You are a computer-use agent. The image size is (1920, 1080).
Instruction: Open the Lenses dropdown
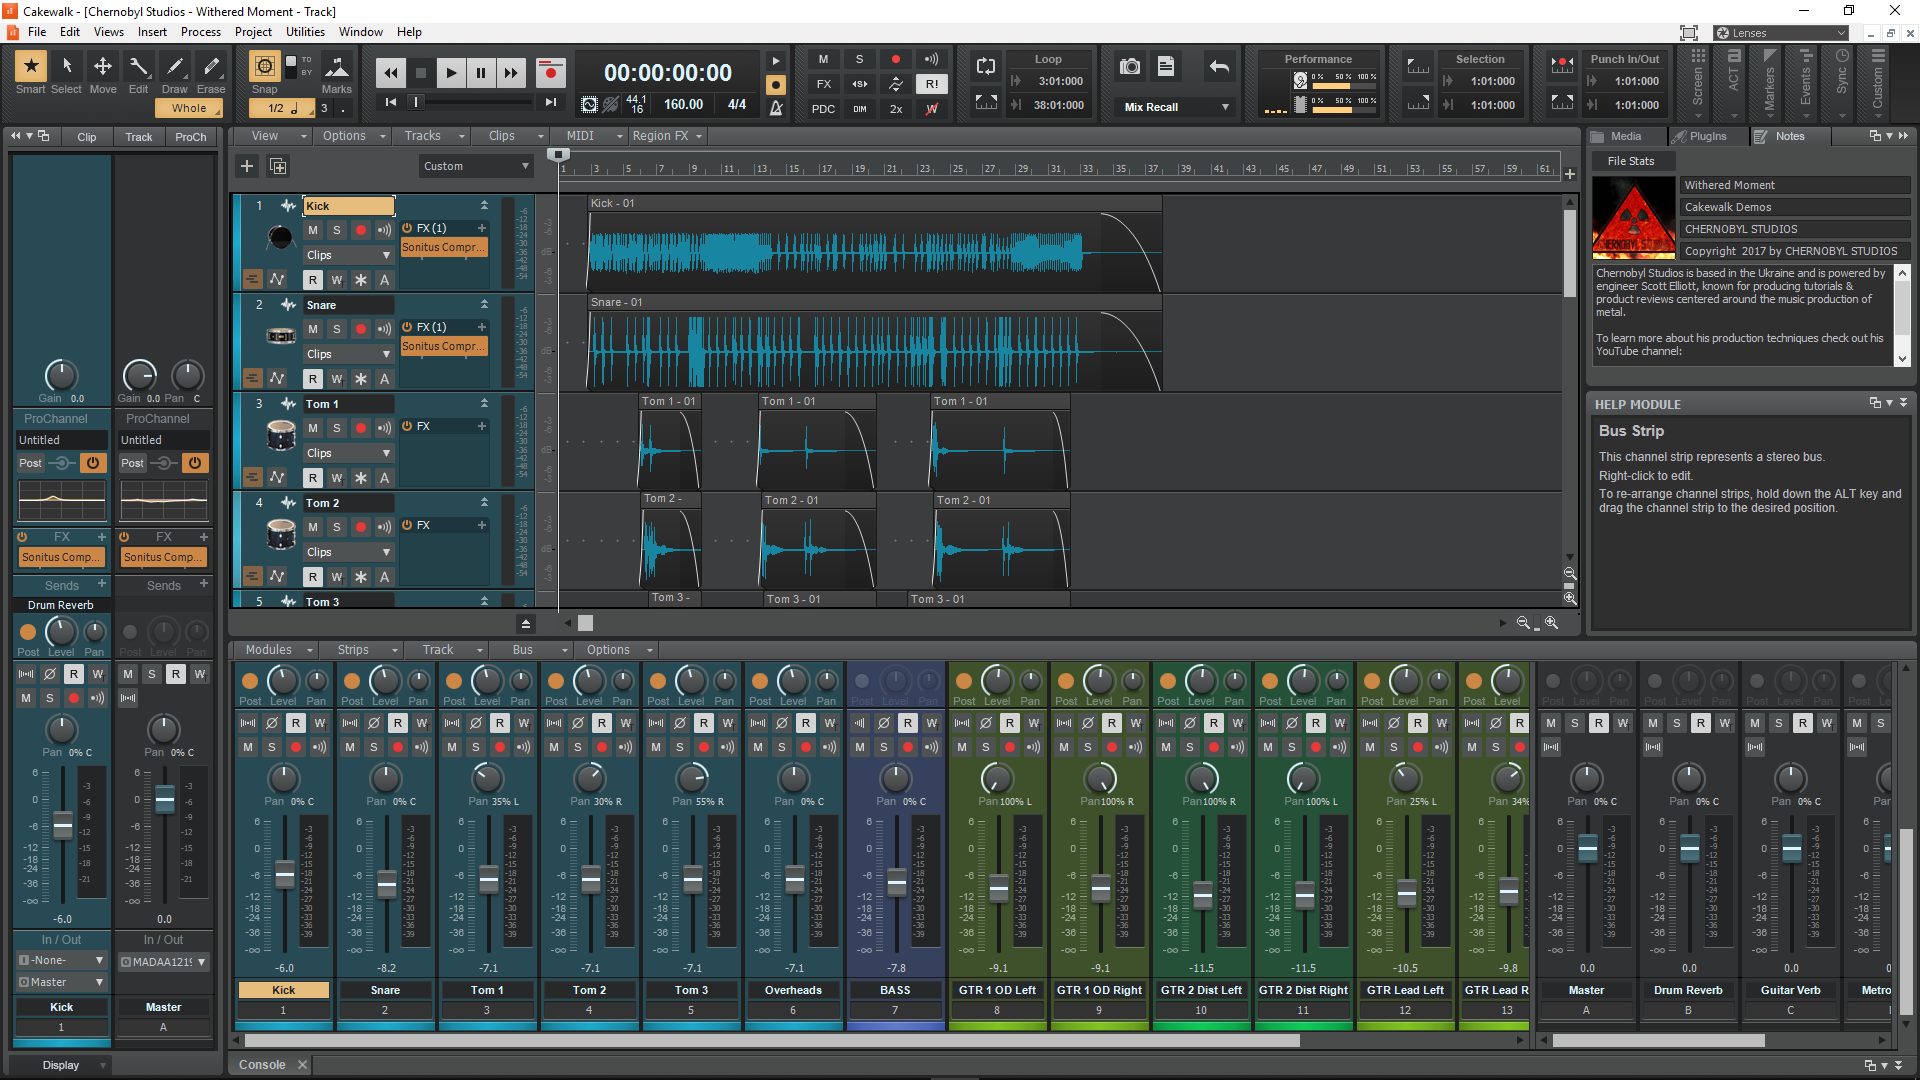[x=1781, y=33]
